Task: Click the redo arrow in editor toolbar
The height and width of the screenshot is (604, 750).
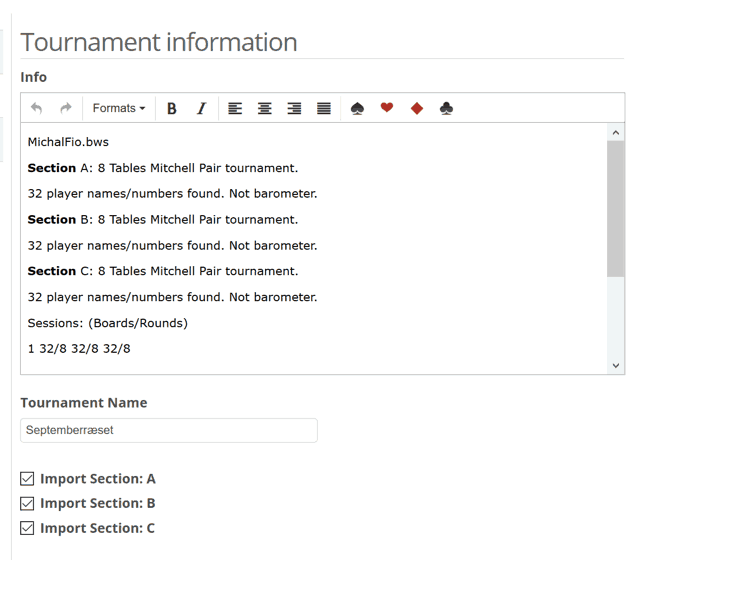Action: pos(66,108)
